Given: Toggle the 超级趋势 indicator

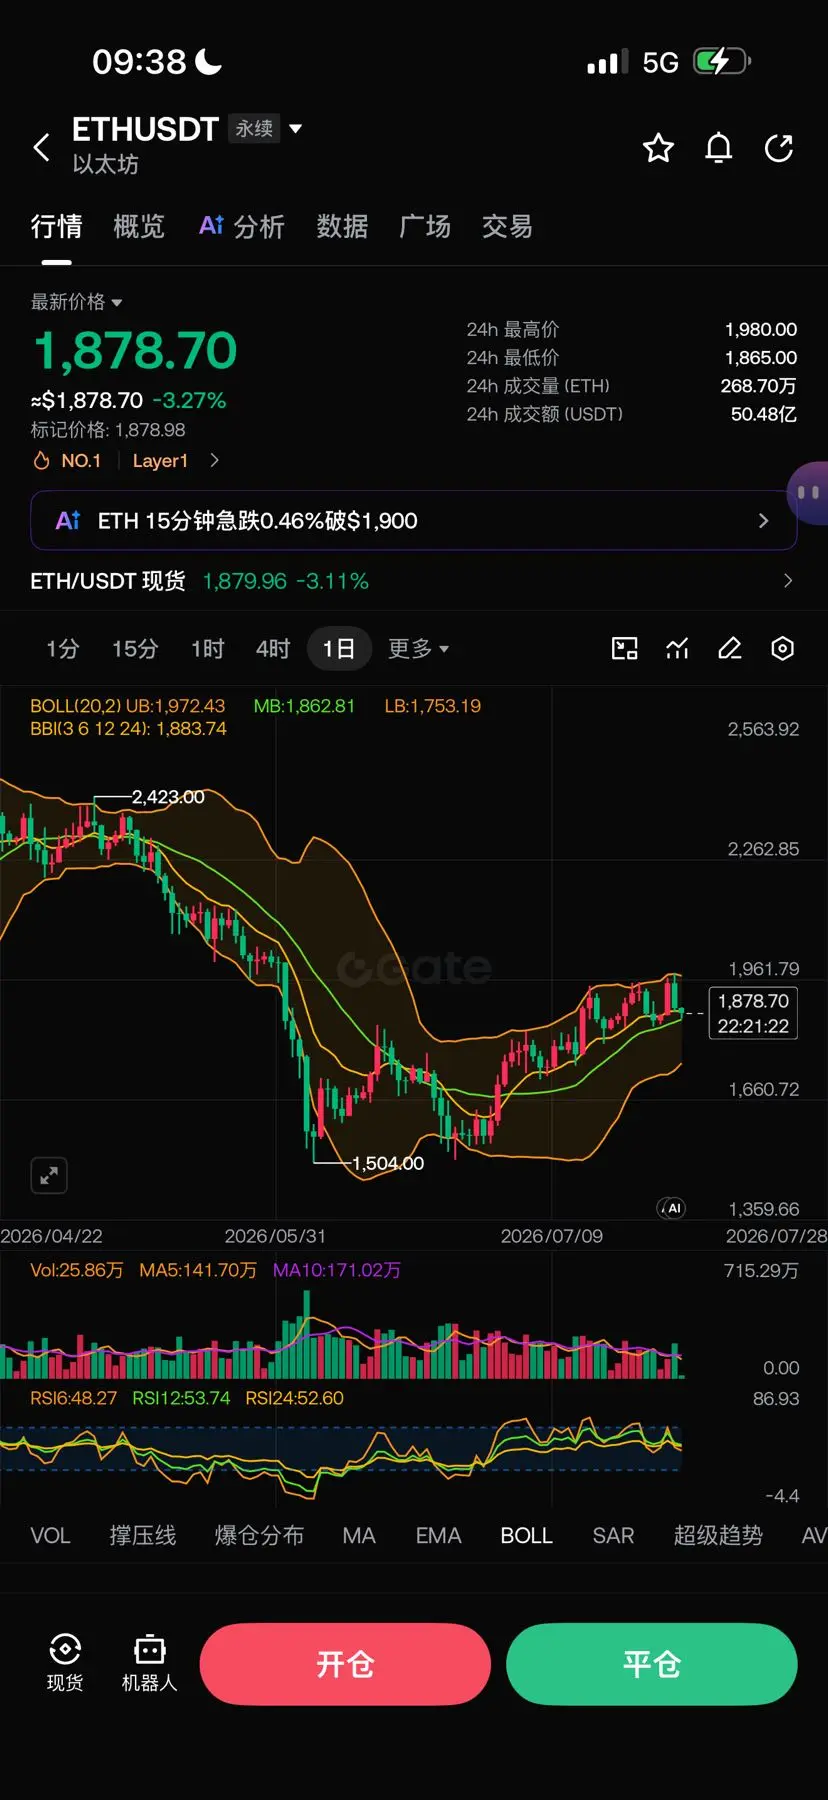Looking at the screenshot, I should 718,1536.
